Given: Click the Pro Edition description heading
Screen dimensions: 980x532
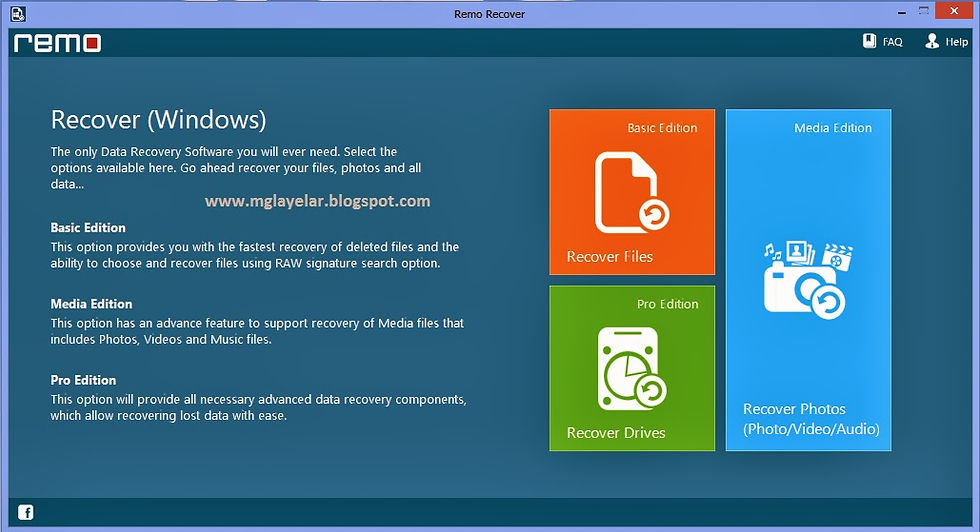Looking at the screenshot, I should pyautogui.click(x=83, y=380).
